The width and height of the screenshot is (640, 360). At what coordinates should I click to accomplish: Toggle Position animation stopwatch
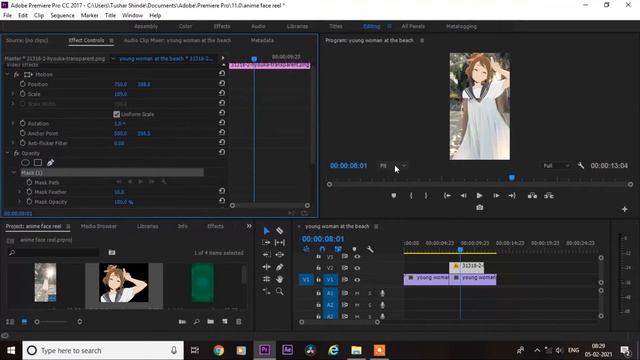point(22,84)
